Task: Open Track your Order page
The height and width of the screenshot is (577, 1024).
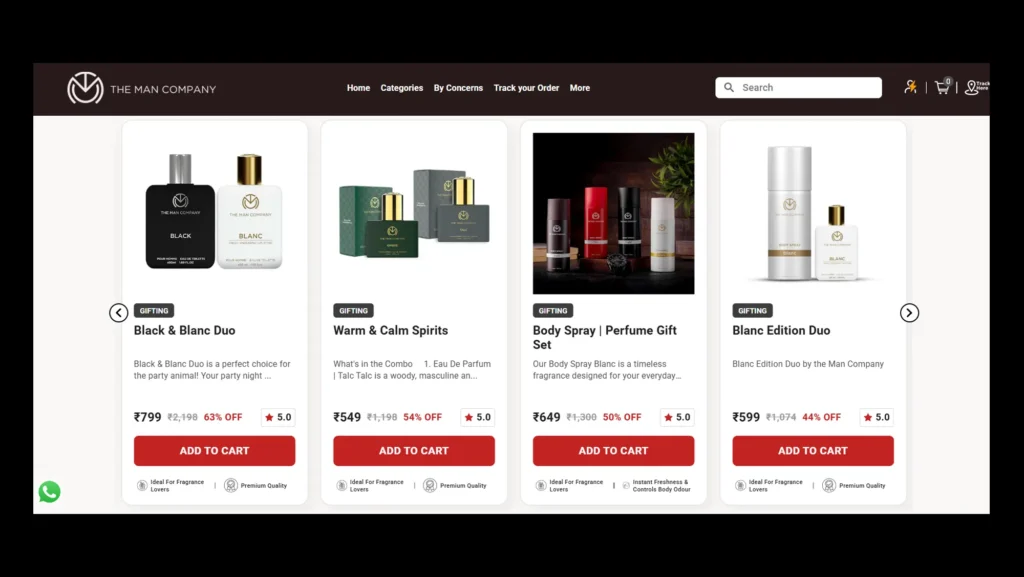Action: [x=526, y=88]
